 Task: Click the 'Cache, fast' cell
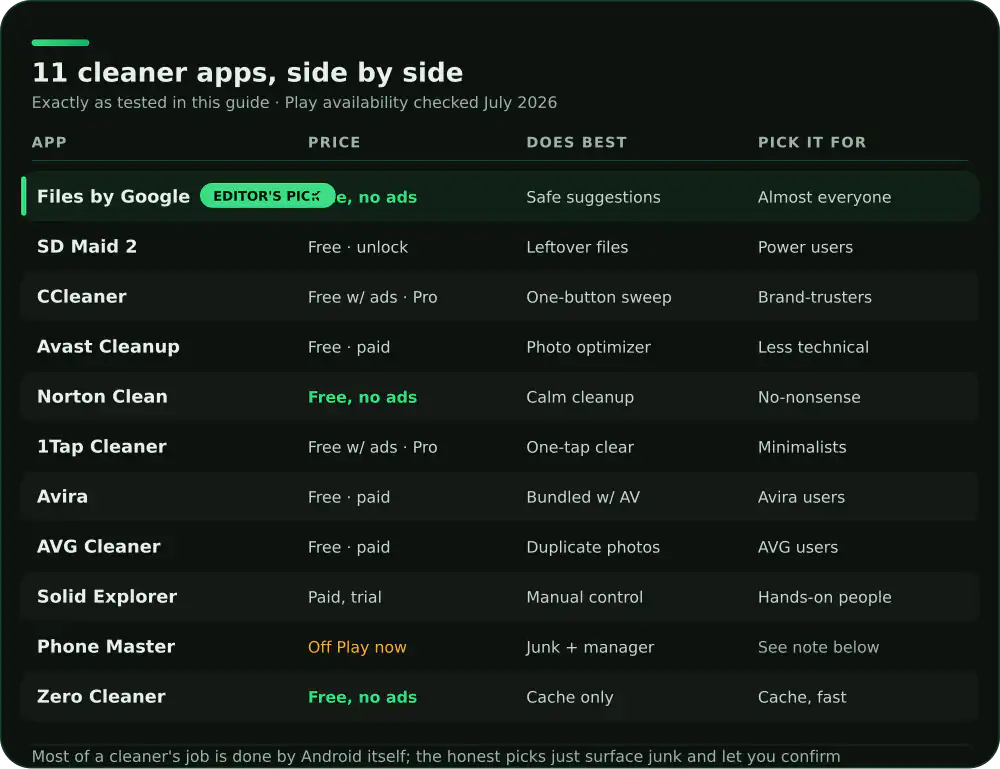(x=802, y=697)
